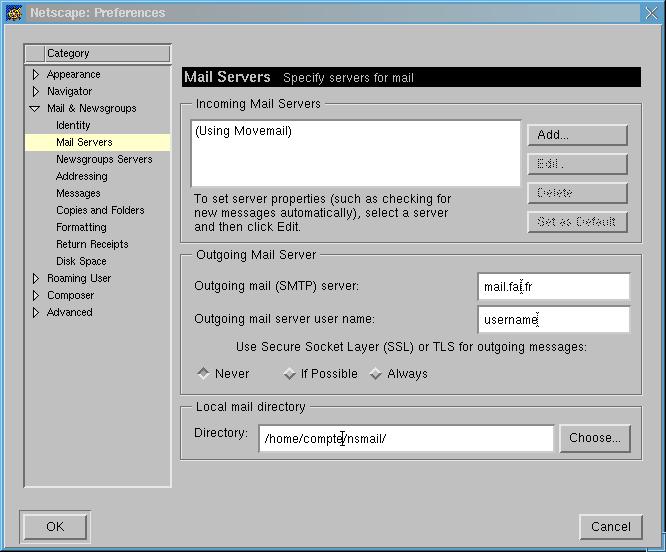The height and width of the screenshot is (552, 666).
Task: Select the Appearance tree item
Action: coord(73,74)
